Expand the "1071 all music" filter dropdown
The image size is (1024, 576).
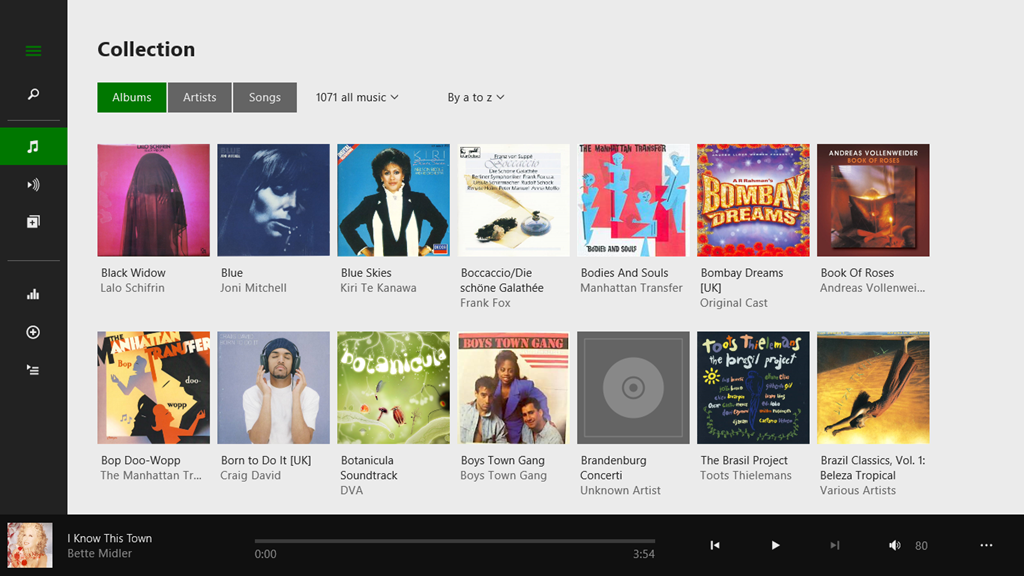[357, 97]
